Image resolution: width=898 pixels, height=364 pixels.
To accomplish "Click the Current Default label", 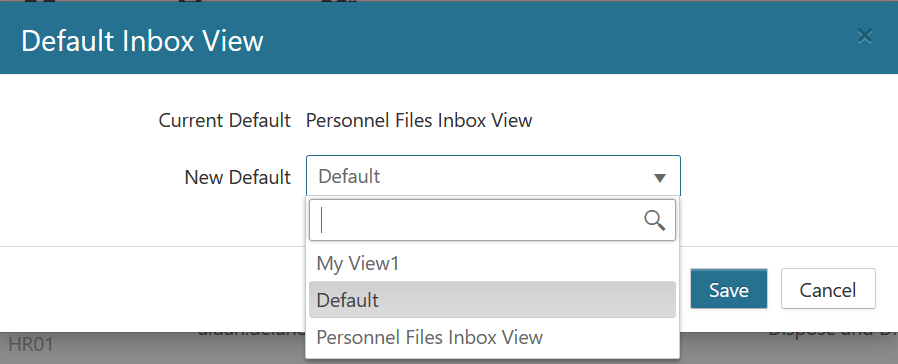I will [x=224, y=121].
